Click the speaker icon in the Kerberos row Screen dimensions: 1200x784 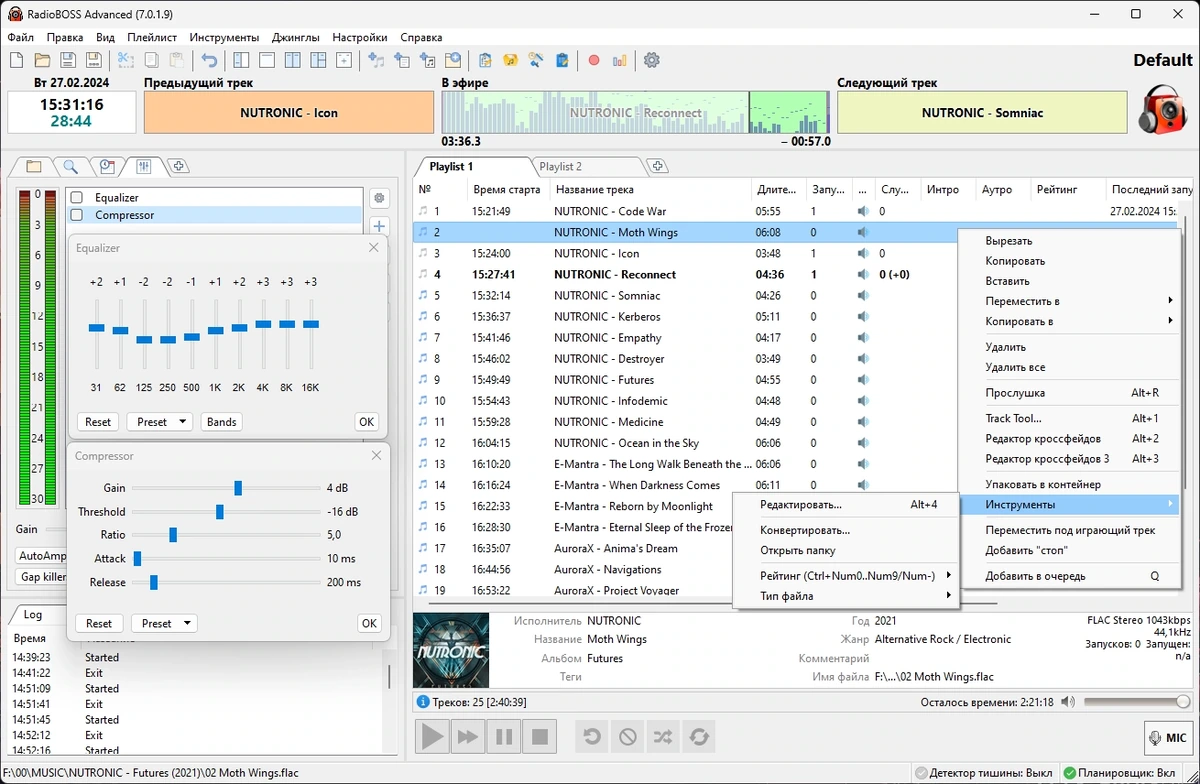click(x=863, y=317)
